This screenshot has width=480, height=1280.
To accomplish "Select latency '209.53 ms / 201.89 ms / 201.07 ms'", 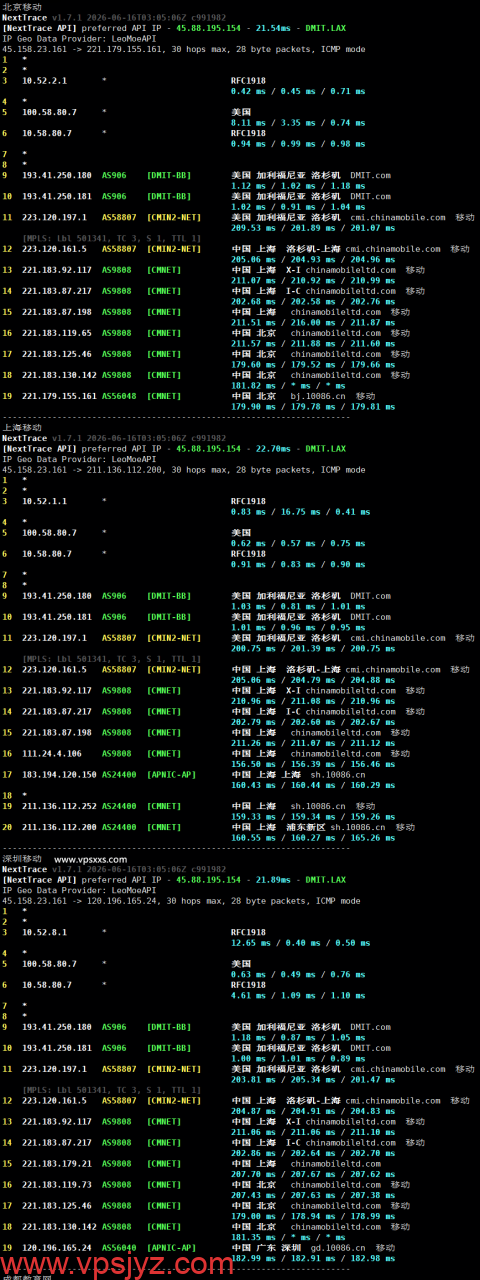I will point(304,227).
